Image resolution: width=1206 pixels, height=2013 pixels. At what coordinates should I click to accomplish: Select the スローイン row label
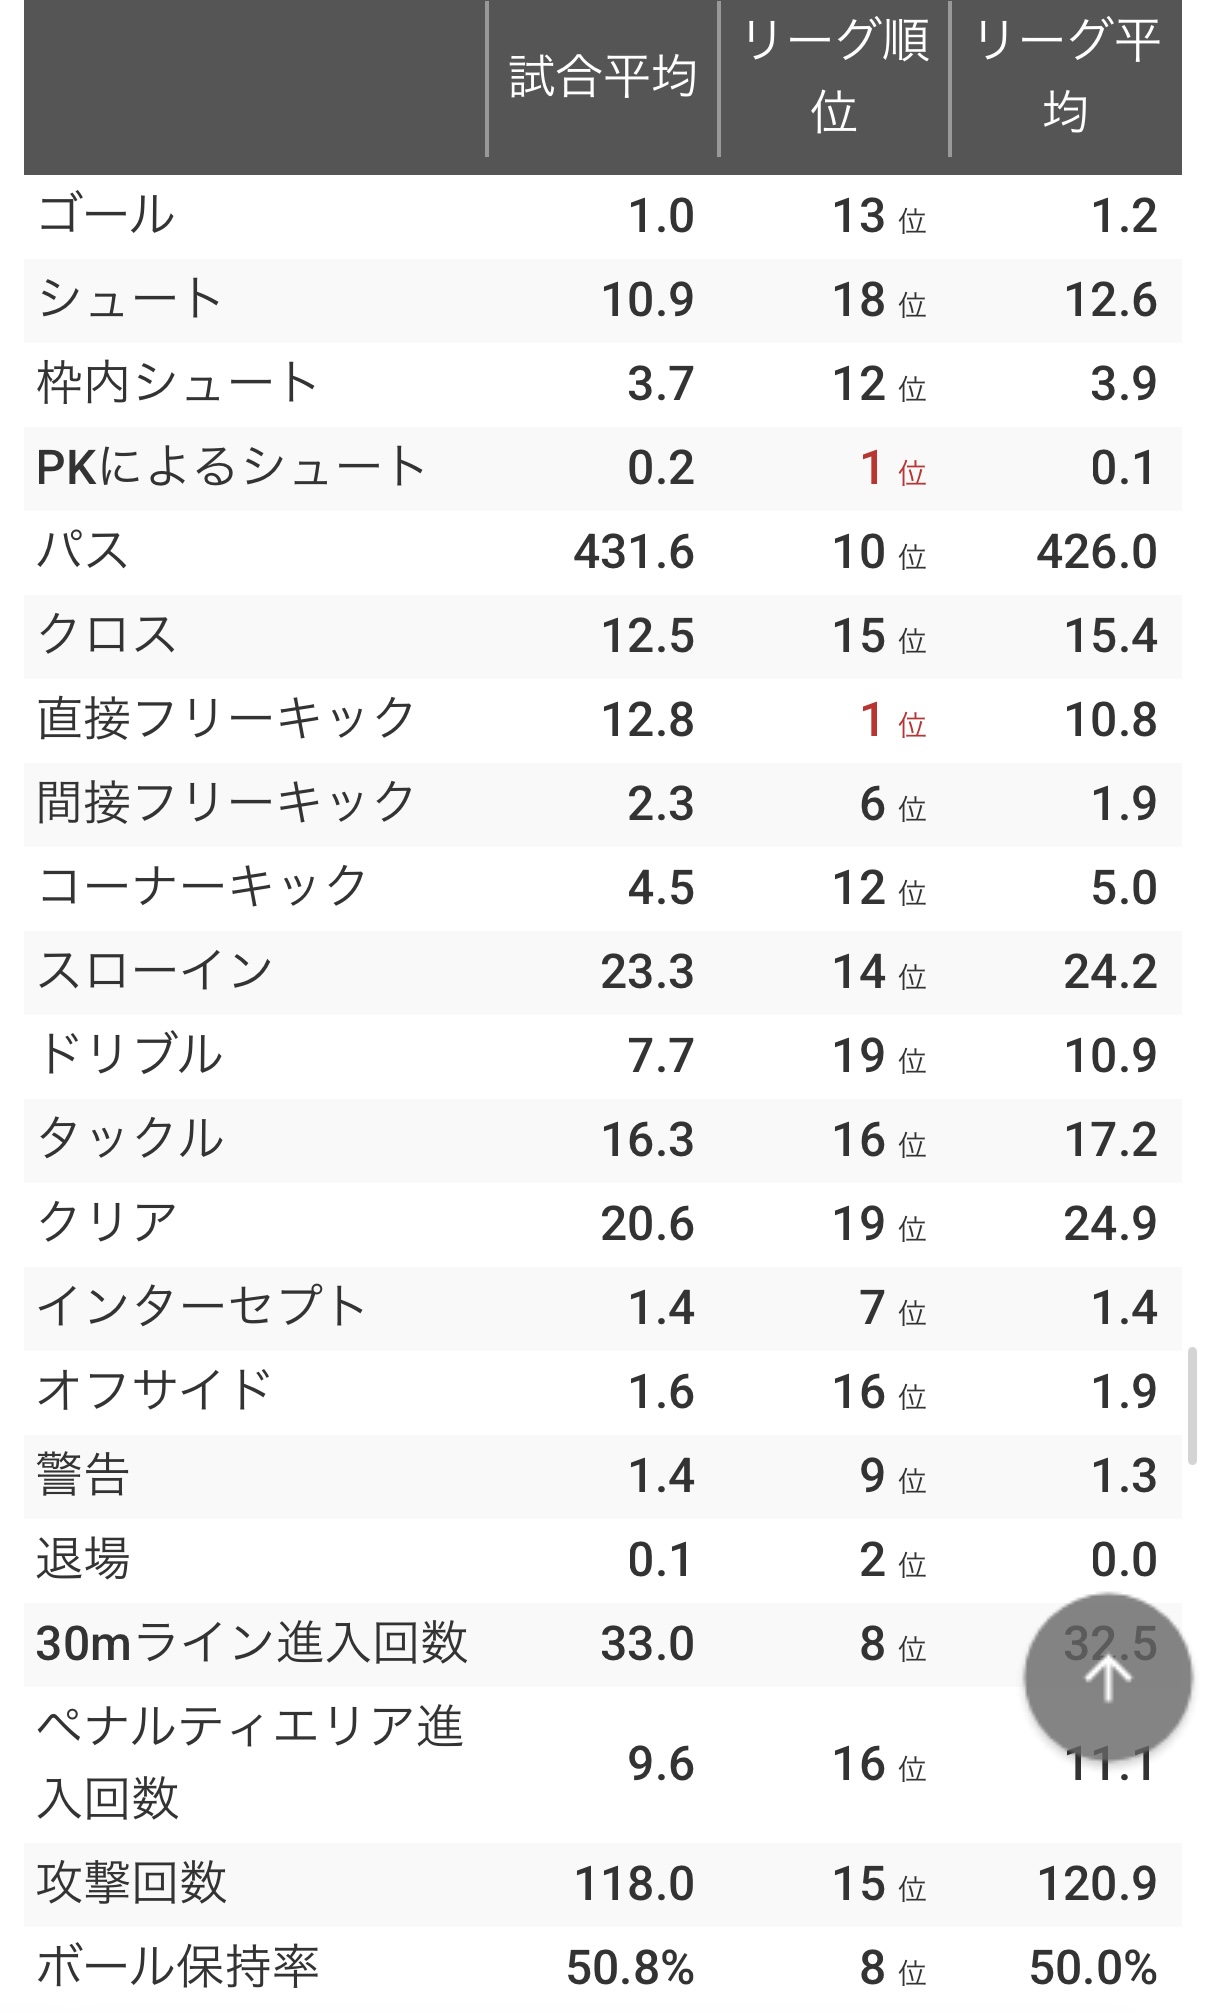(155, 972)
